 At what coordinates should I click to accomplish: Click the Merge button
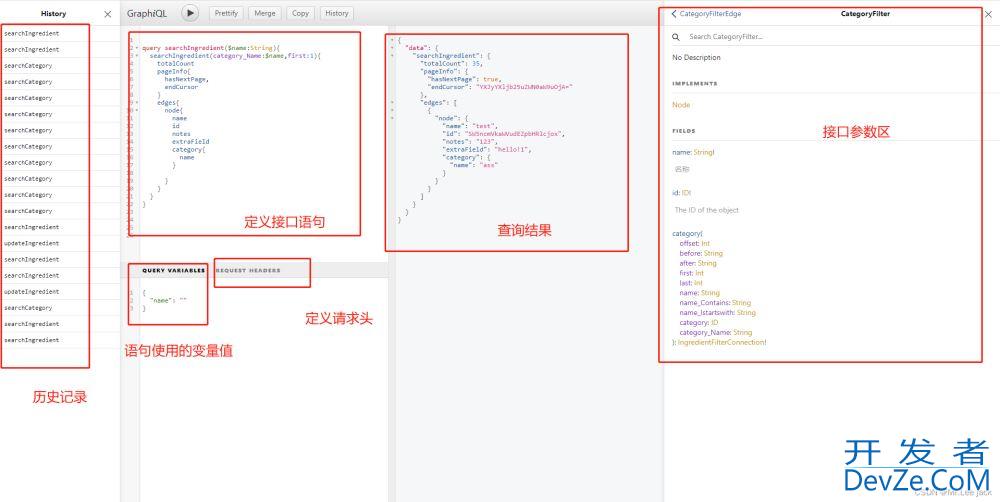(x=265, y=13)
